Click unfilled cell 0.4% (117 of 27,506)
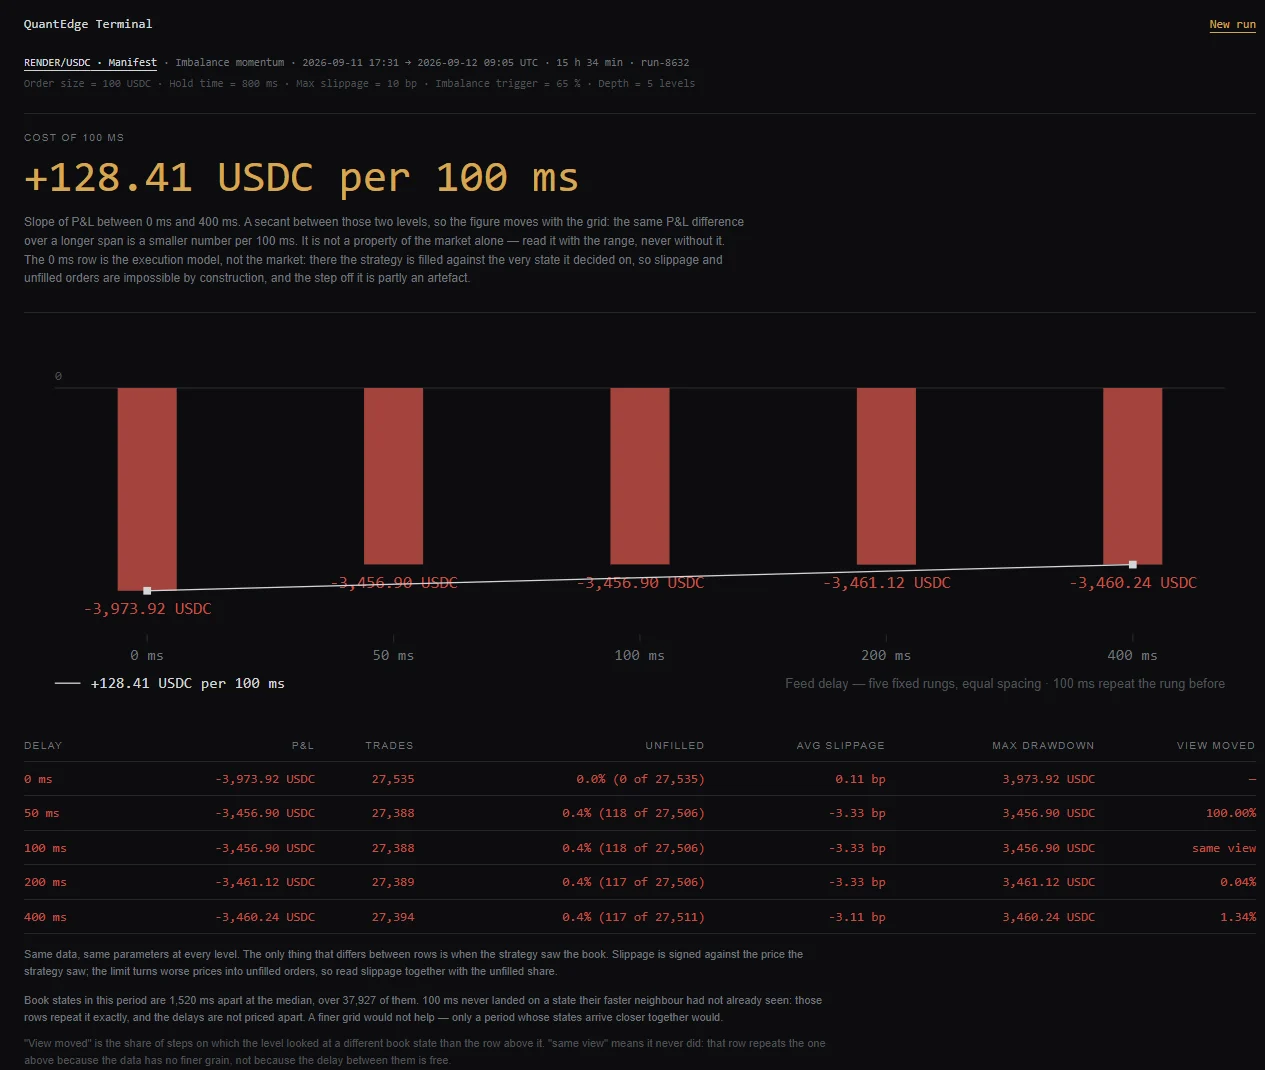The height and width of the screenshot is (1070, 1265). [633, 882]
